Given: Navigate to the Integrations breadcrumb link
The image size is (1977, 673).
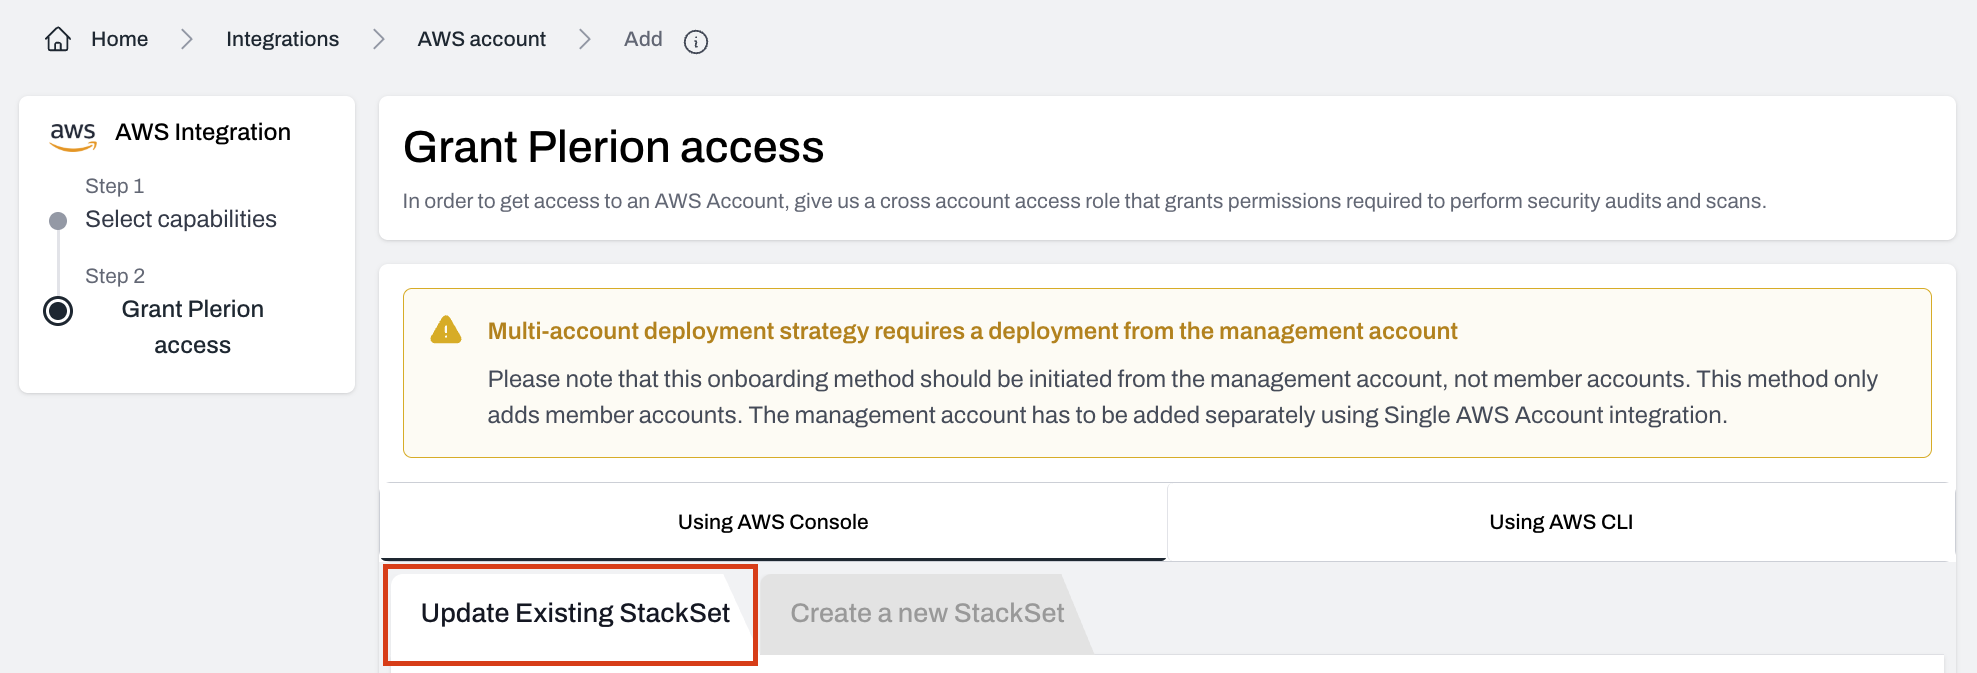Looking at the screenshot, I should click(x=282, y=39).
